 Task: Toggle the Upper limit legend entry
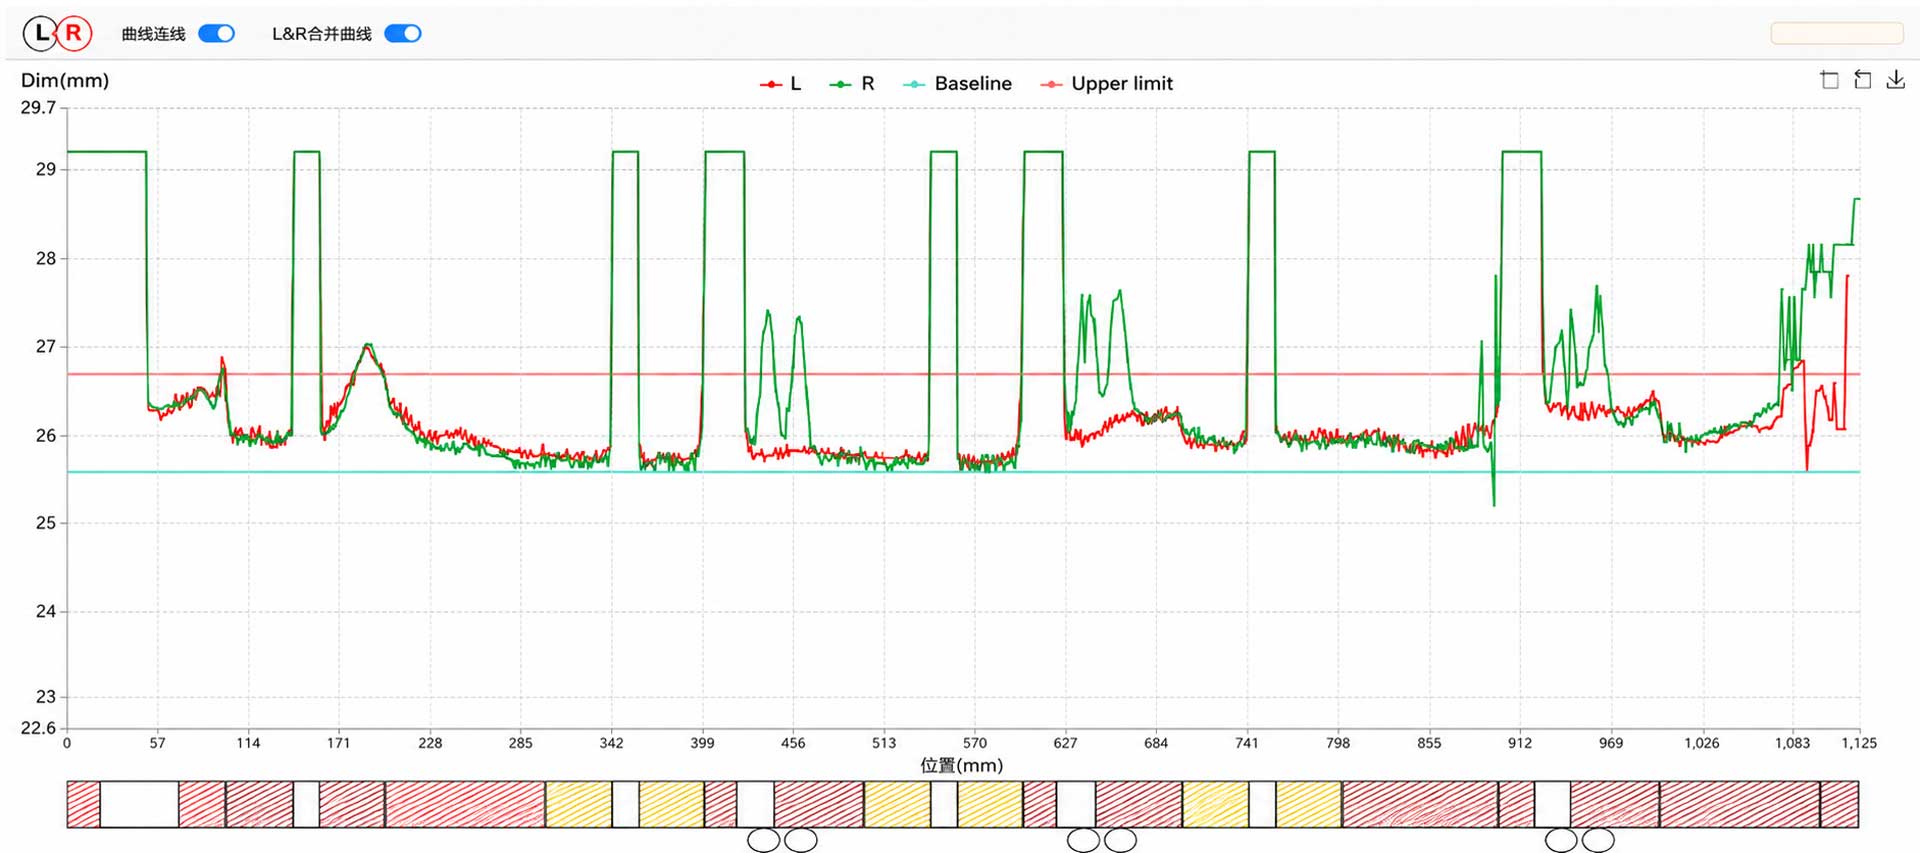click(1106, 84)
